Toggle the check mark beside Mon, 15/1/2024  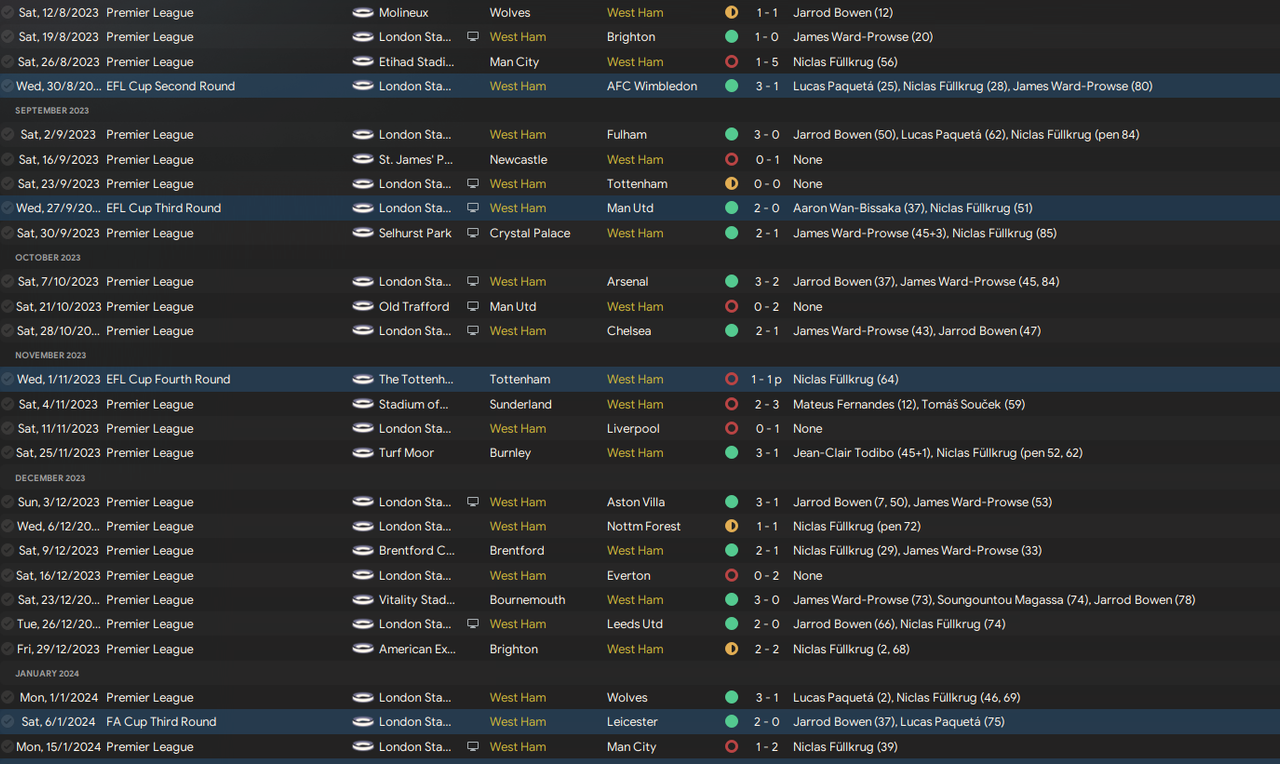pyautogui.click(x=8, y=747)
